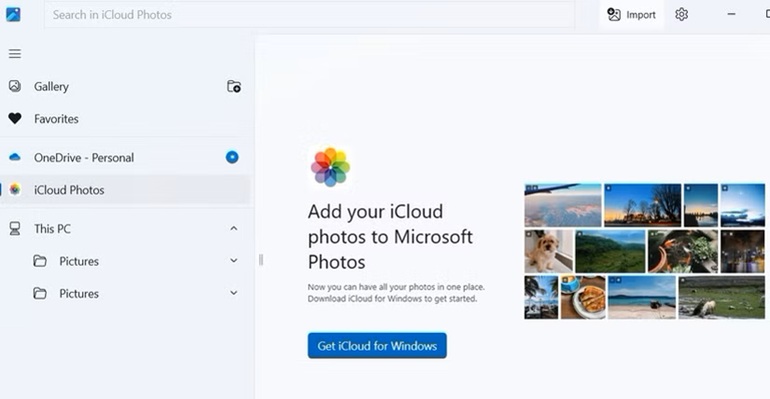Click the puppy photo thumbnail
This screenshot has height=399, width=770.
tap(549, 251)
